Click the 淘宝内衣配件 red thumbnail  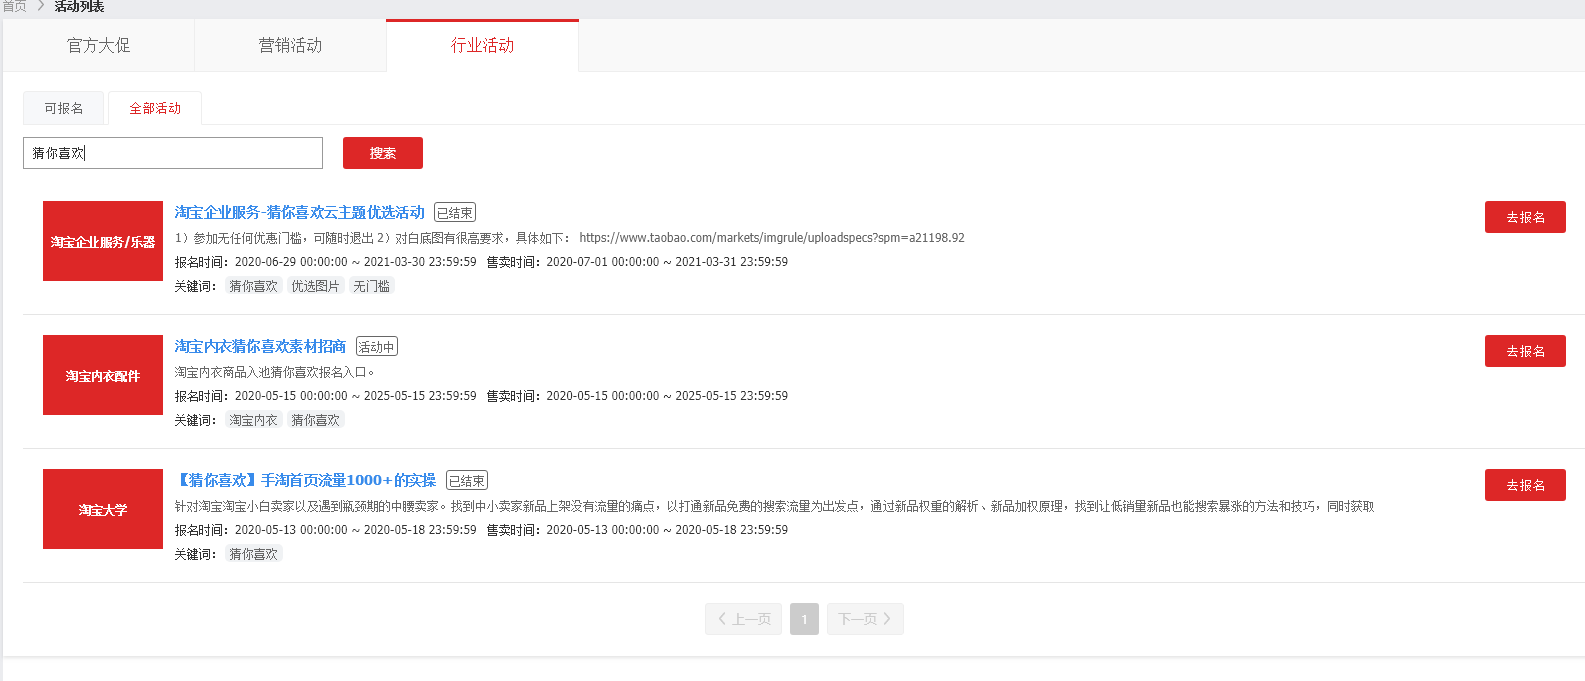pos(103,375)
